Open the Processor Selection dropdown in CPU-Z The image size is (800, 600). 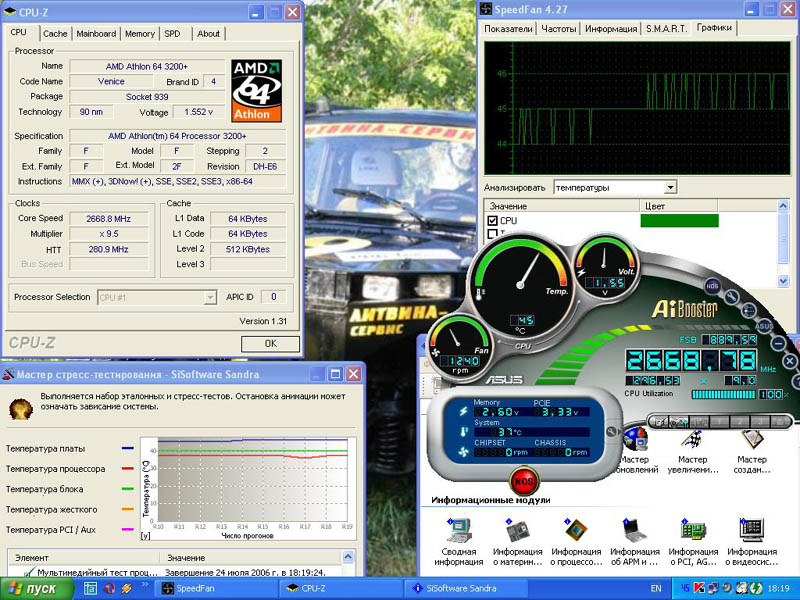tap(157, 297)
